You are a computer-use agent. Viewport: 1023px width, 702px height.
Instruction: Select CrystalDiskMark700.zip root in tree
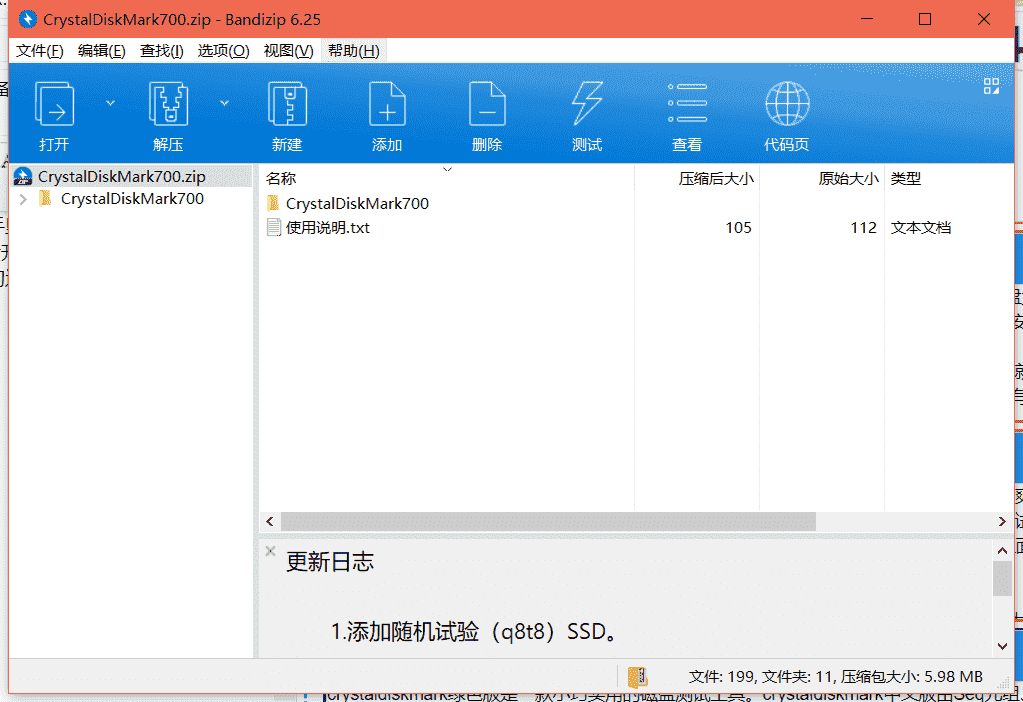[132, 176]
